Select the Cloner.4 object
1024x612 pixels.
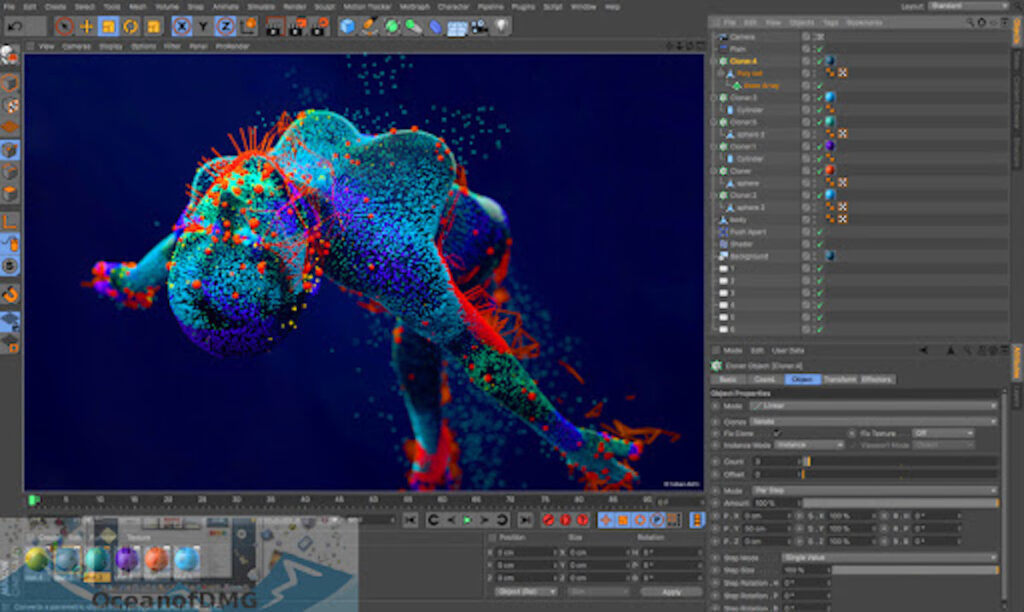743,61
